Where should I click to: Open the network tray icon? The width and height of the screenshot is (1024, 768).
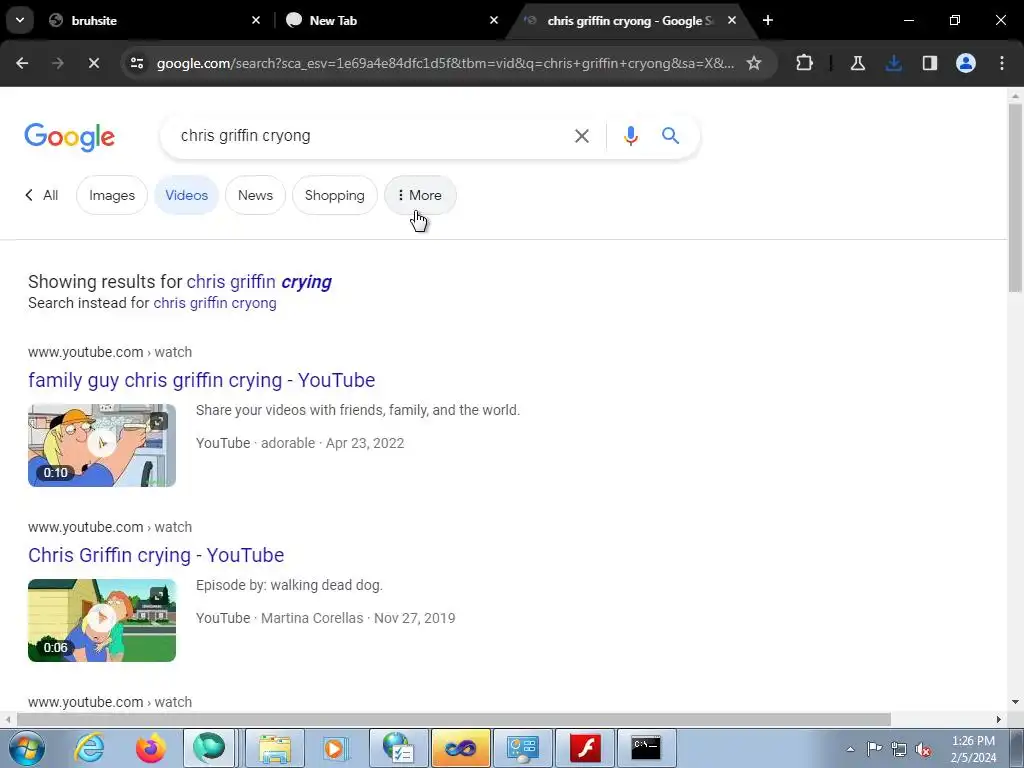point(899,749)
